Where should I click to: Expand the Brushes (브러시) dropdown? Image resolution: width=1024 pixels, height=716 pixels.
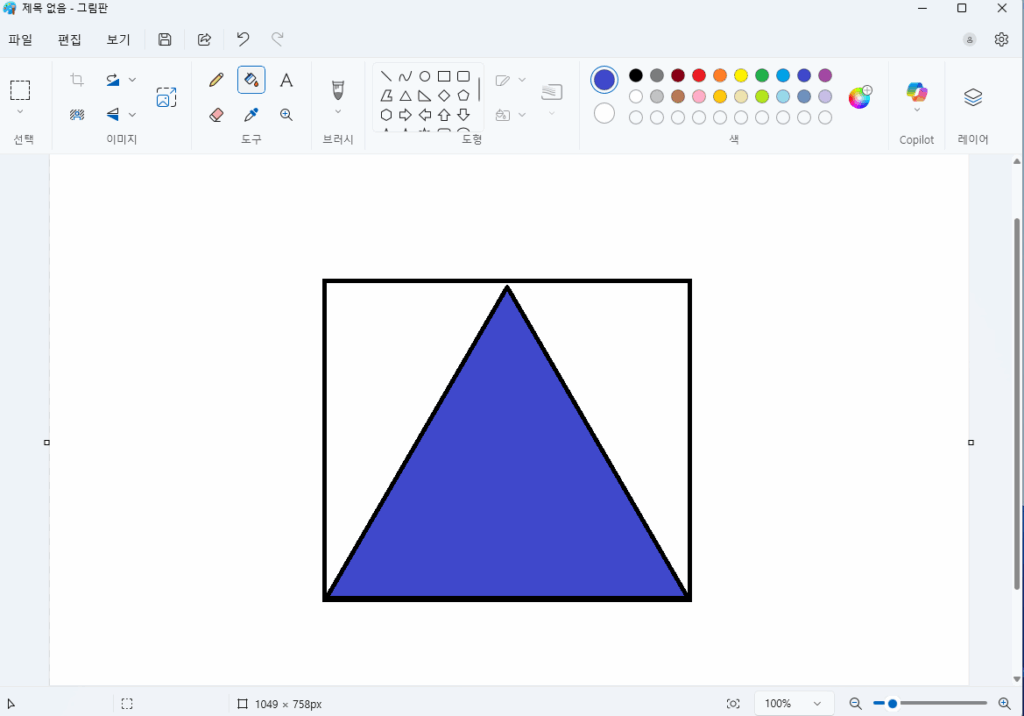[x=338, y=112]
